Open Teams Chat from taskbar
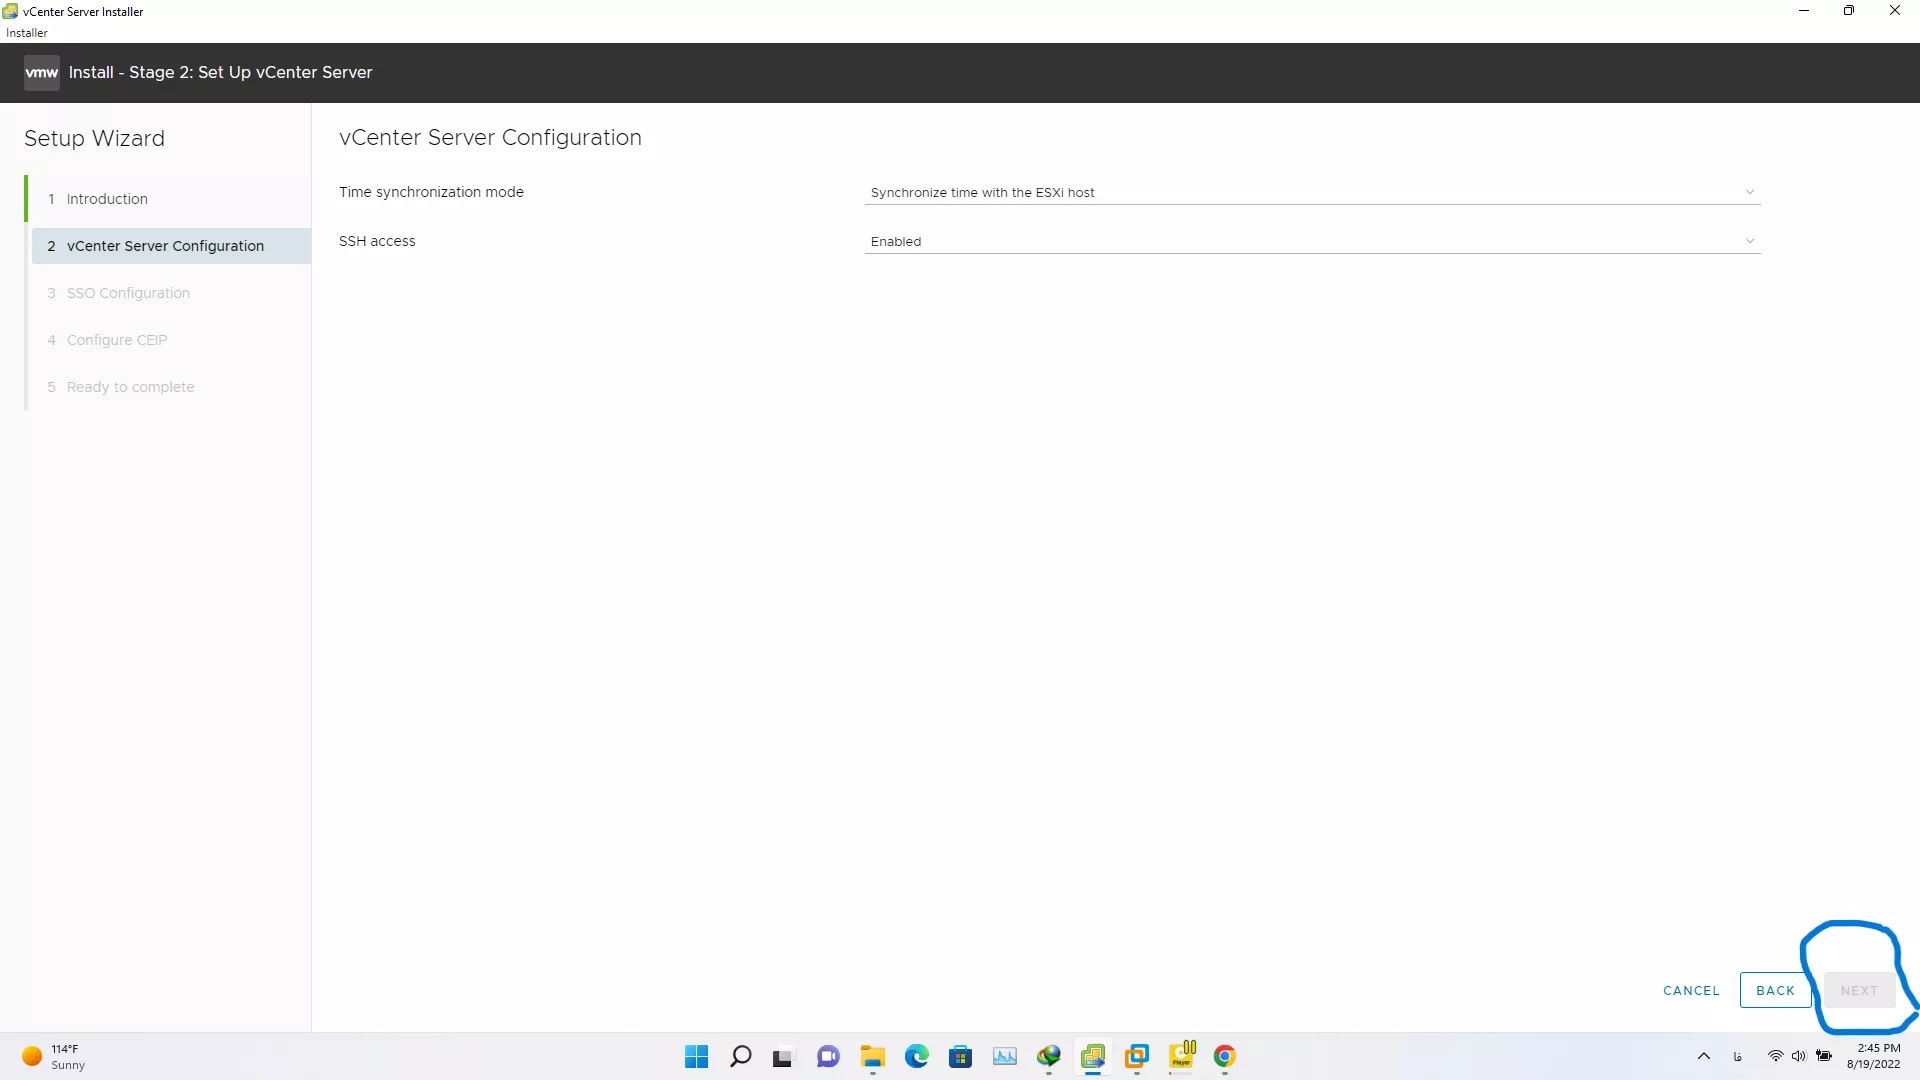The width and height of the screenshot is (1920, 1080). click(828, 1056)
